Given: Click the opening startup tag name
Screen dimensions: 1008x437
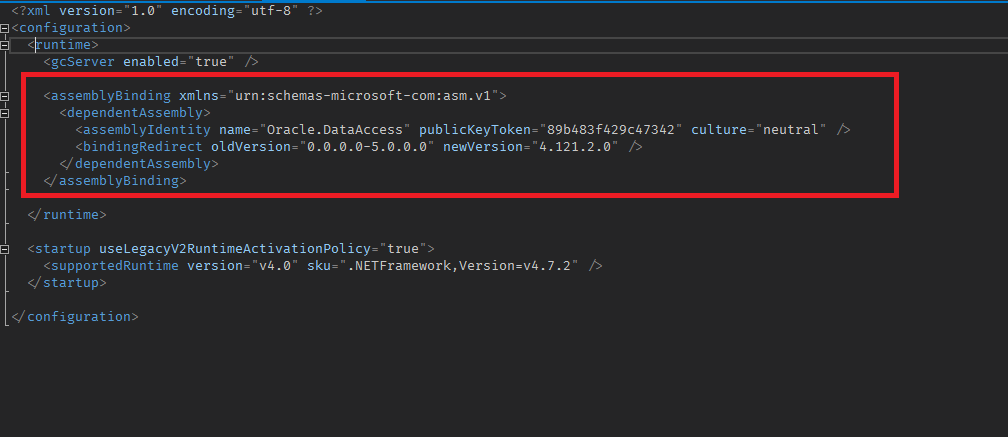Looking at the screenshot, I should pyautogui.click(x=63, y=249).
